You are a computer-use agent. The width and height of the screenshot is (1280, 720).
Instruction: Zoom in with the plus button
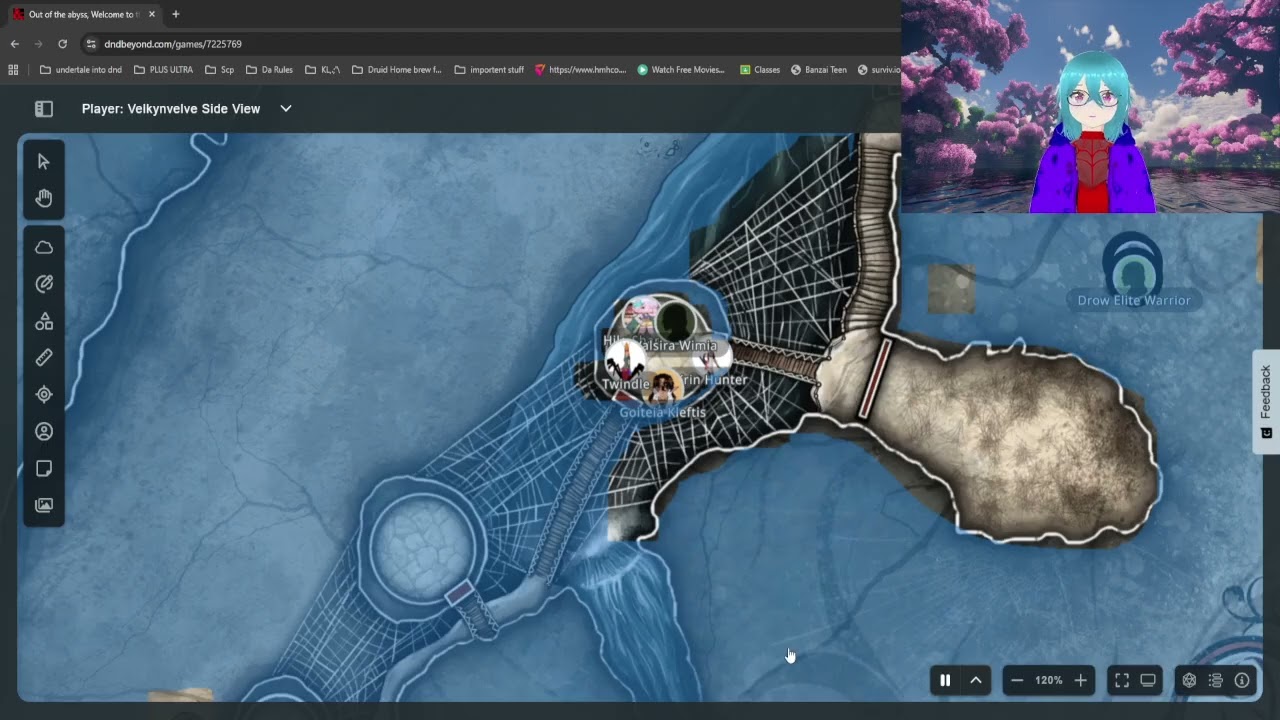1080,680
